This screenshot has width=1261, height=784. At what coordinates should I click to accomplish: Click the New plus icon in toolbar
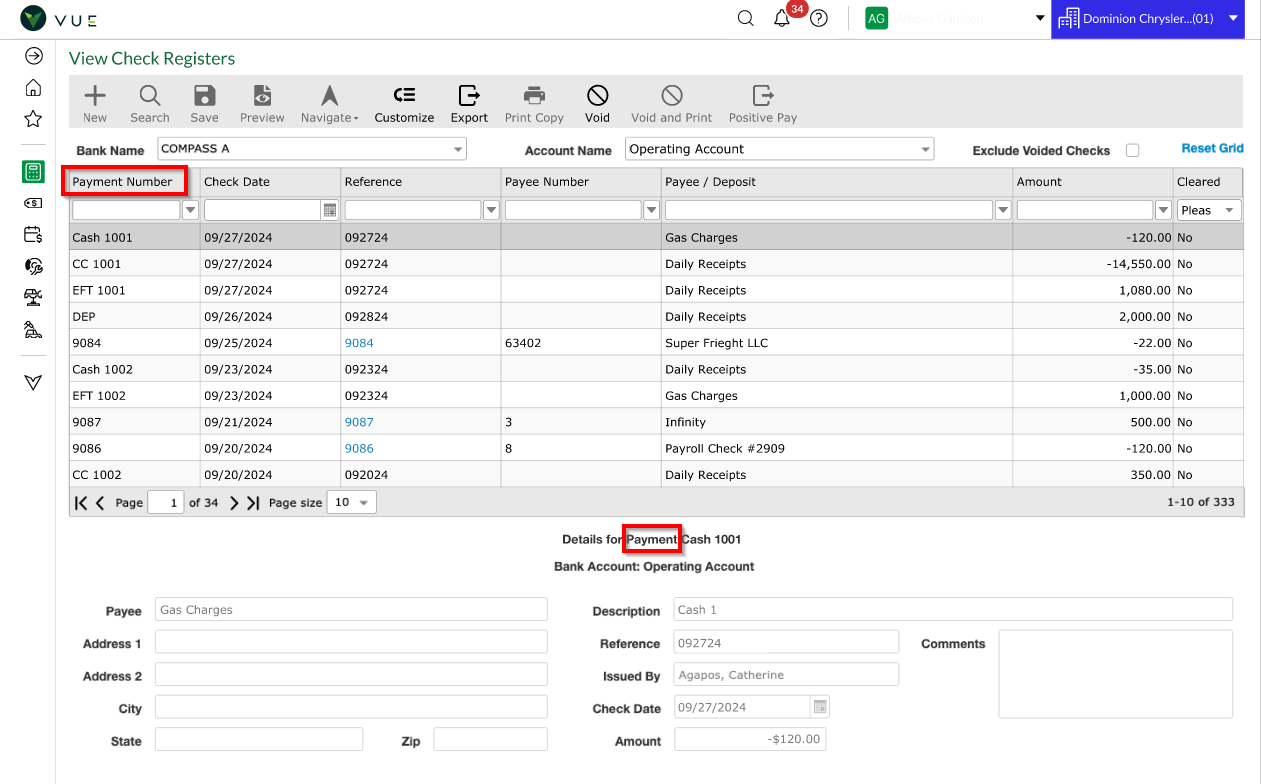pyautogui.click(x=95, y=96)
